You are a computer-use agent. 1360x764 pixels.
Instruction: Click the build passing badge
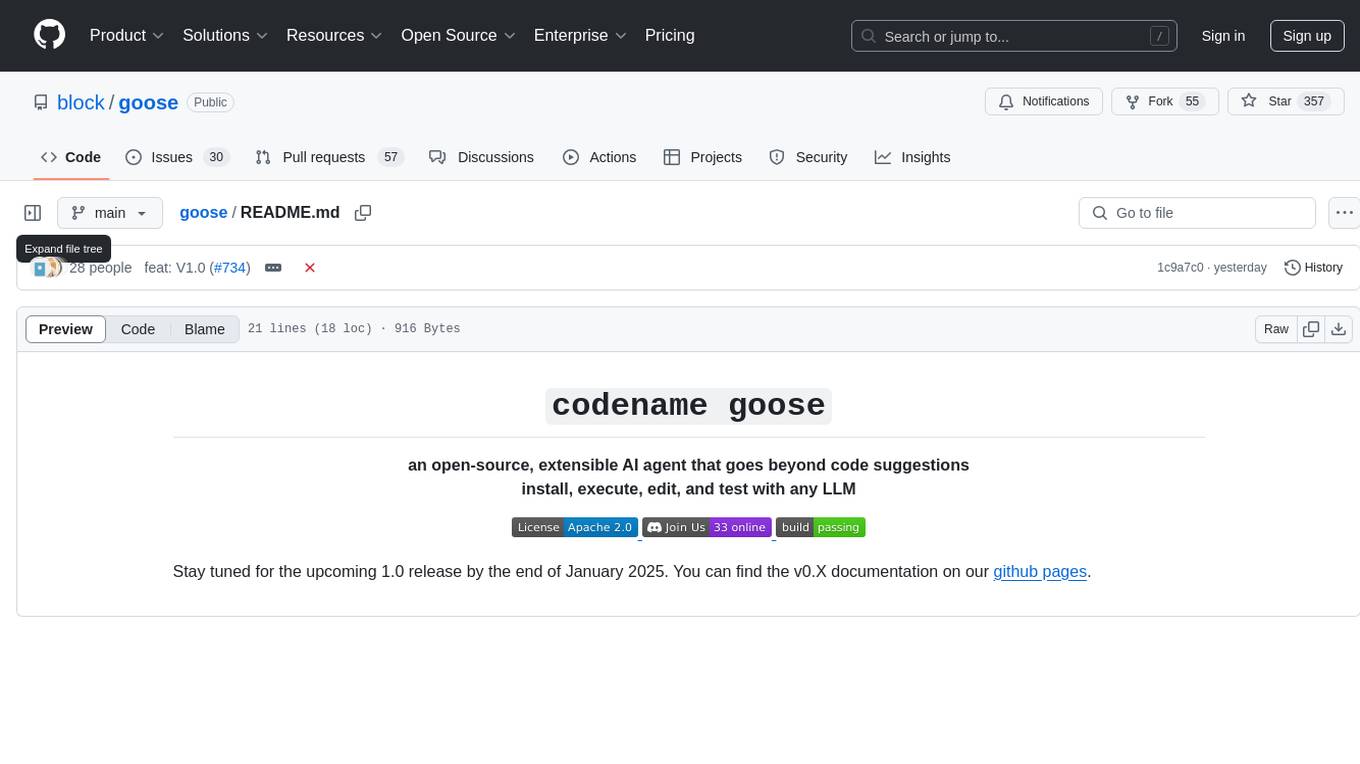(821, 527)
